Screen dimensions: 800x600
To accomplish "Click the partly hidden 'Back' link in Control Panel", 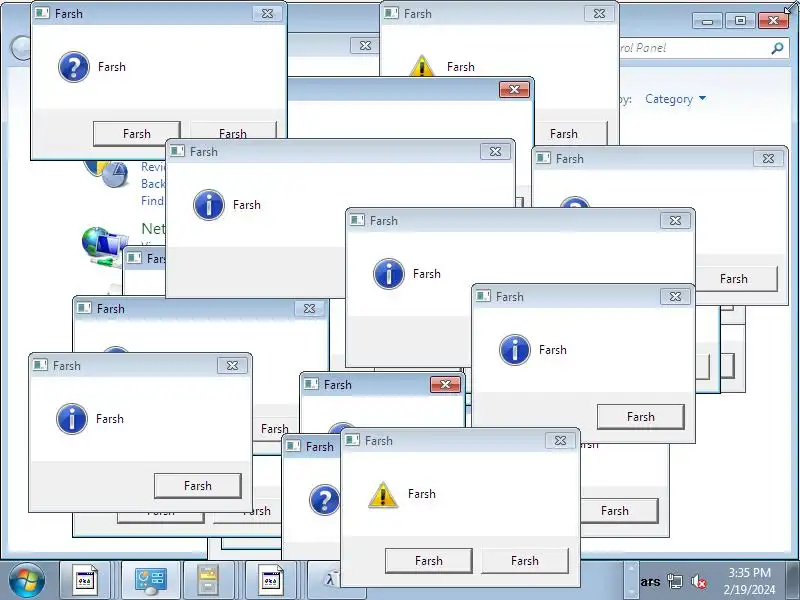I will (x=153, y=184).
